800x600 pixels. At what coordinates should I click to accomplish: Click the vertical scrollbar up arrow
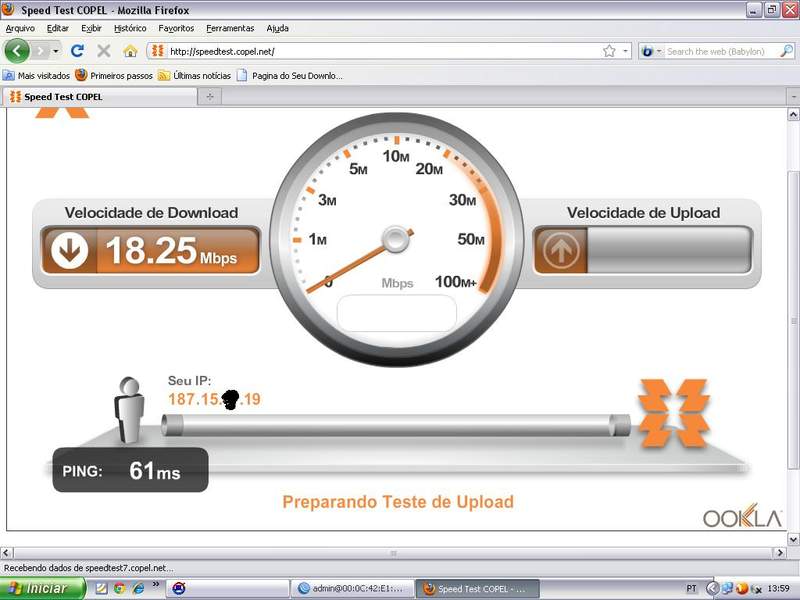tap(793, 114)
